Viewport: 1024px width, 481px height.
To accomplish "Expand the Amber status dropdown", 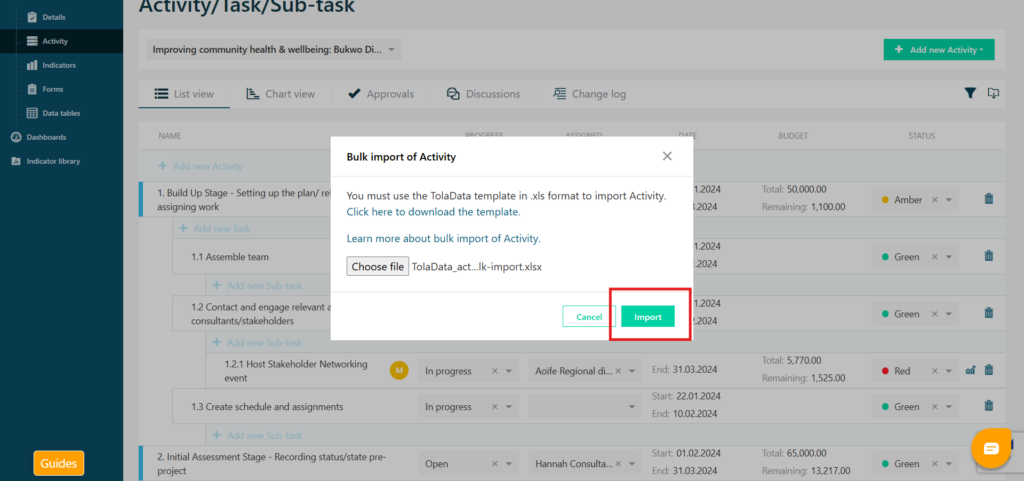I will coord(949,200).
